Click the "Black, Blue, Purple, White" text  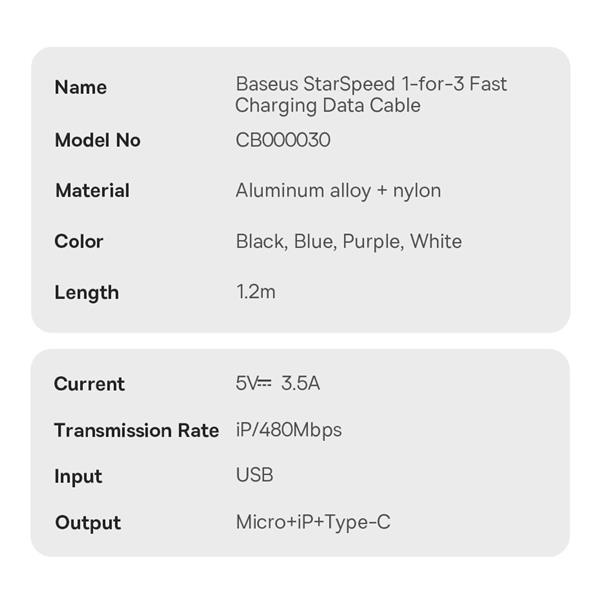tap(348, 241)
